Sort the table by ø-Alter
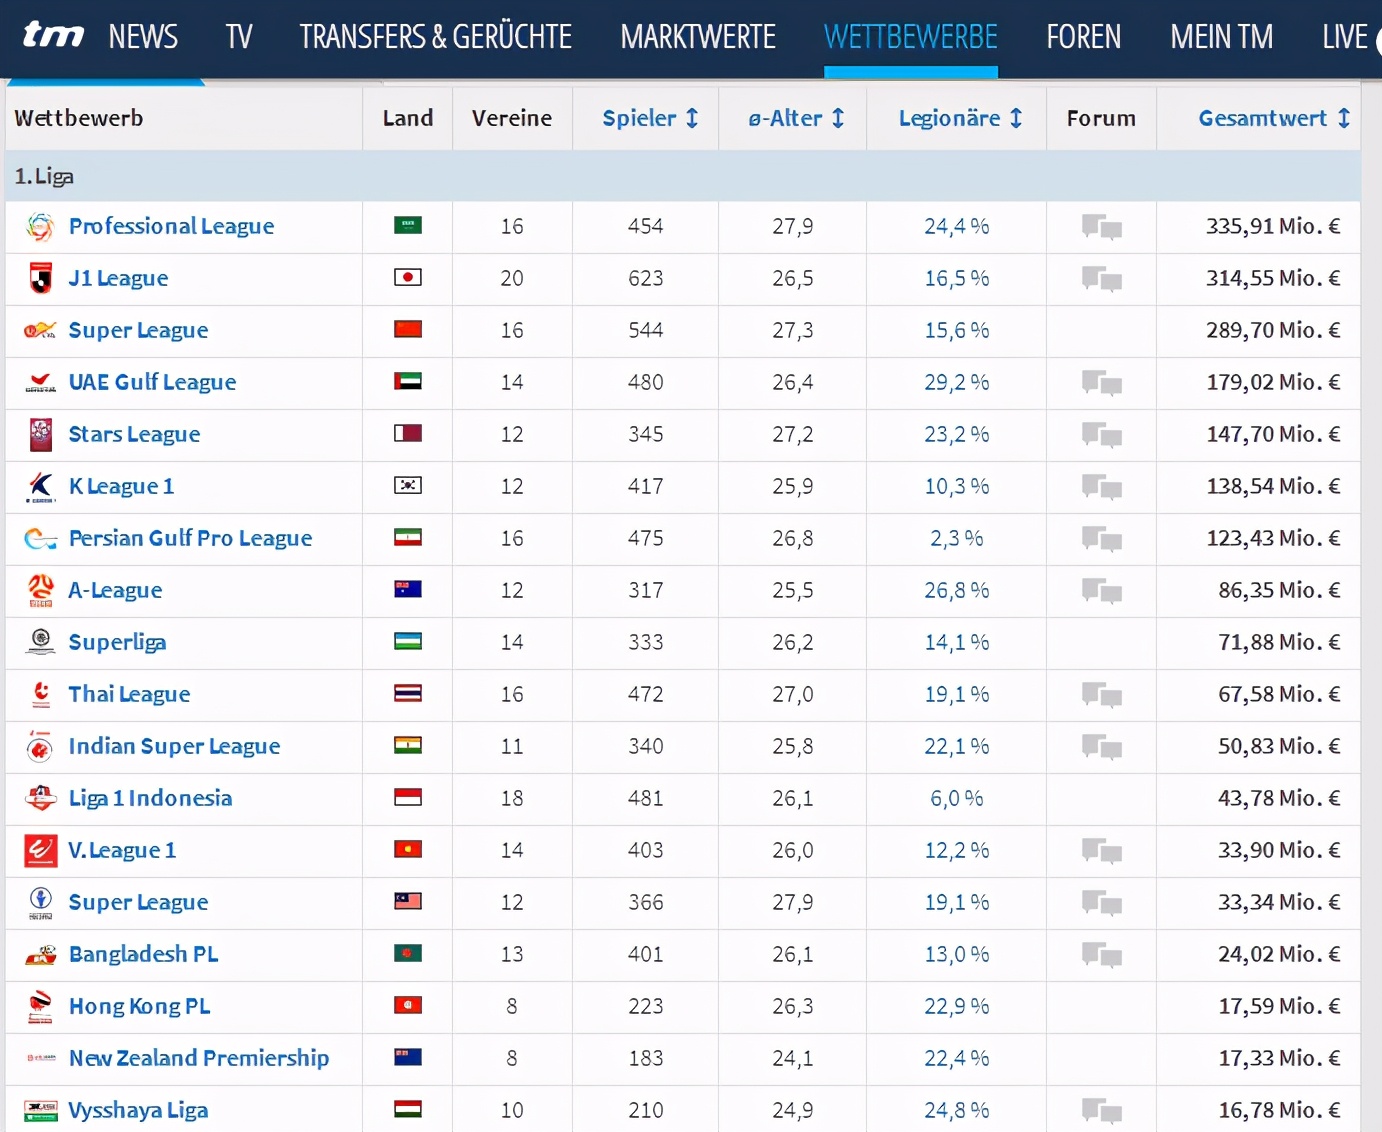 click(x=796, y=118)
